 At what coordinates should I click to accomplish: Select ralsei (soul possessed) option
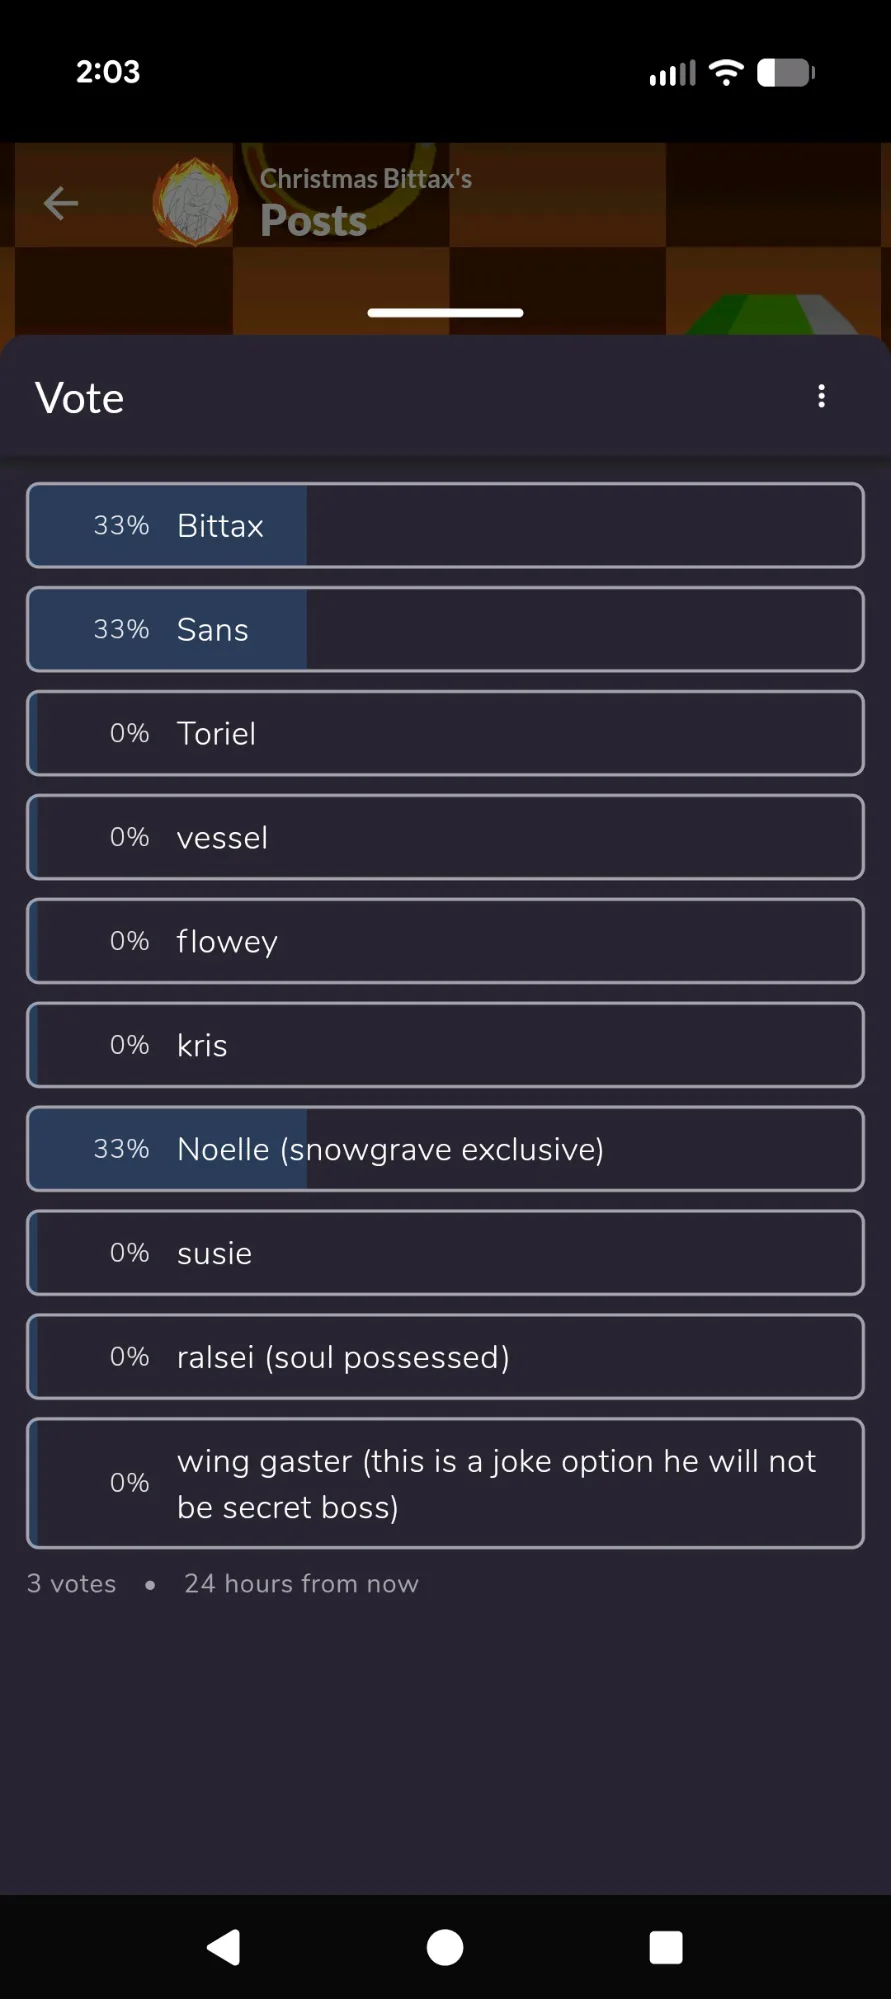point(445,1358)
